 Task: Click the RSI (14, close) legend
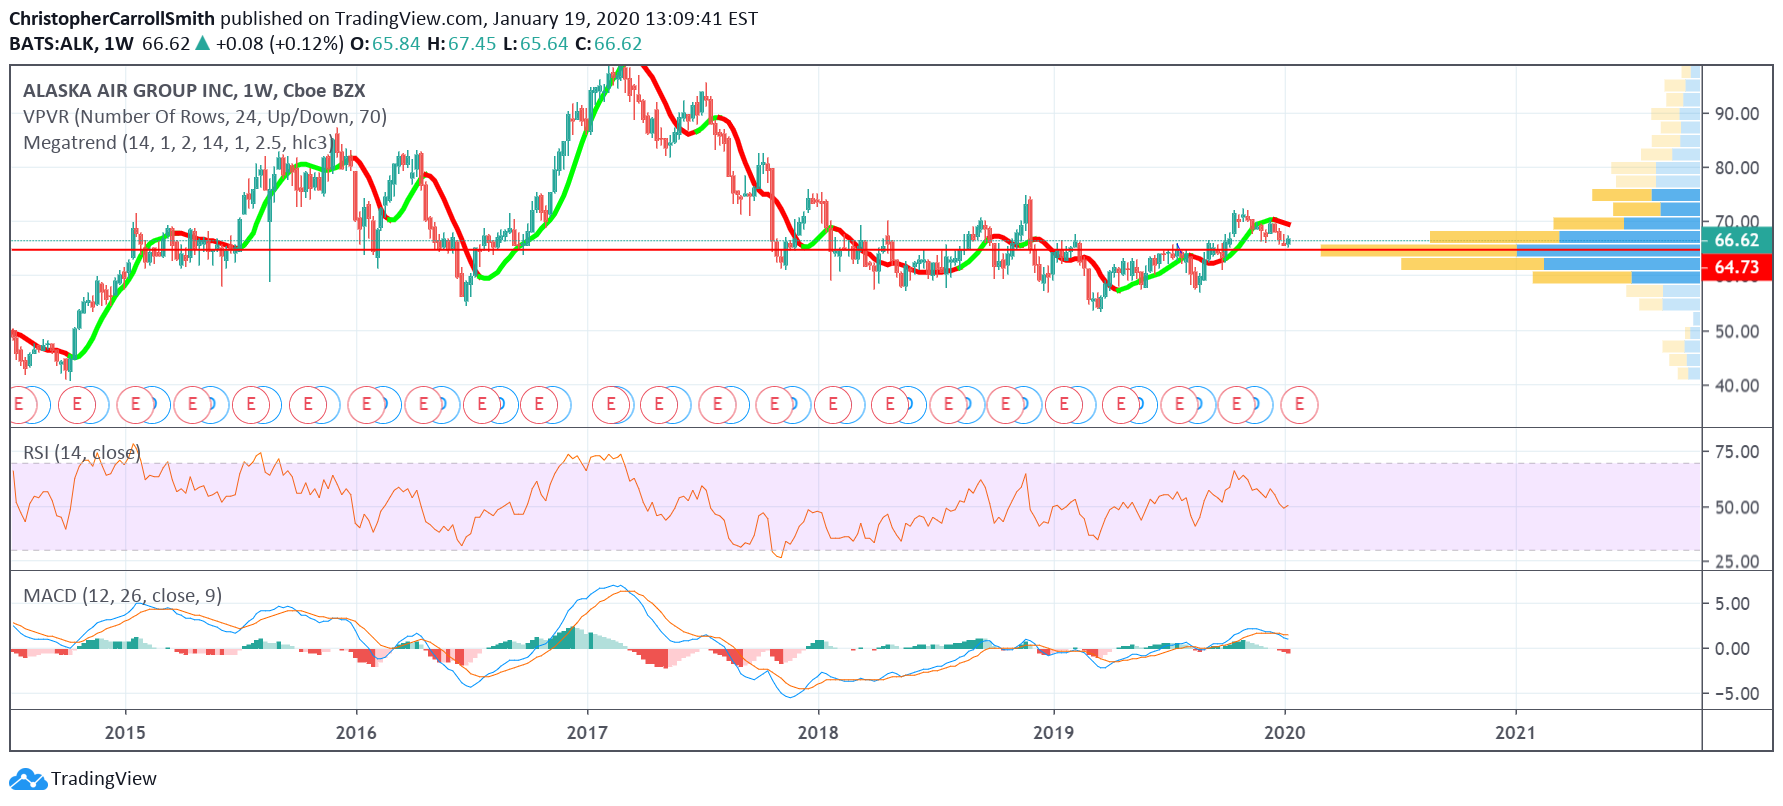point(82,453)
